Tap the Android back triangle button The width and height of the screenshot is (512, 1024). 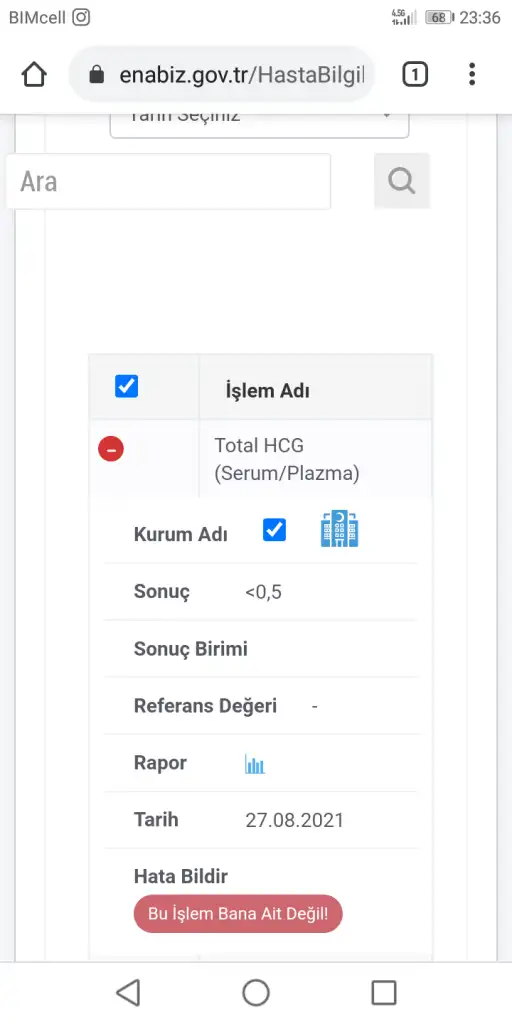[x=128, y=993]
